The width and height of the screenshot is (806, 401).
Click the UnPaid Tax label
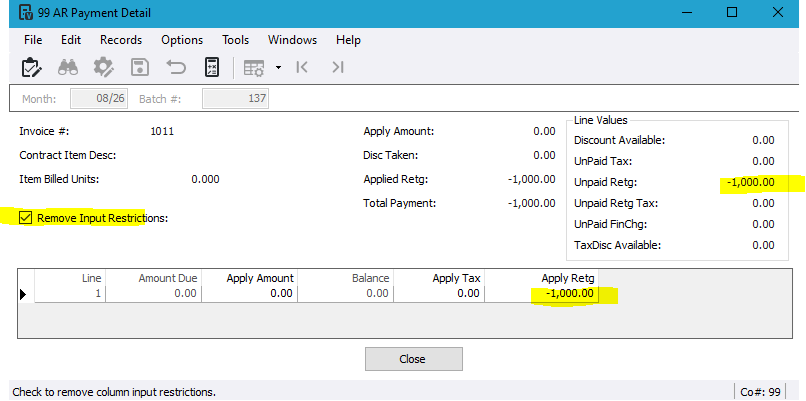coord(603,161)
